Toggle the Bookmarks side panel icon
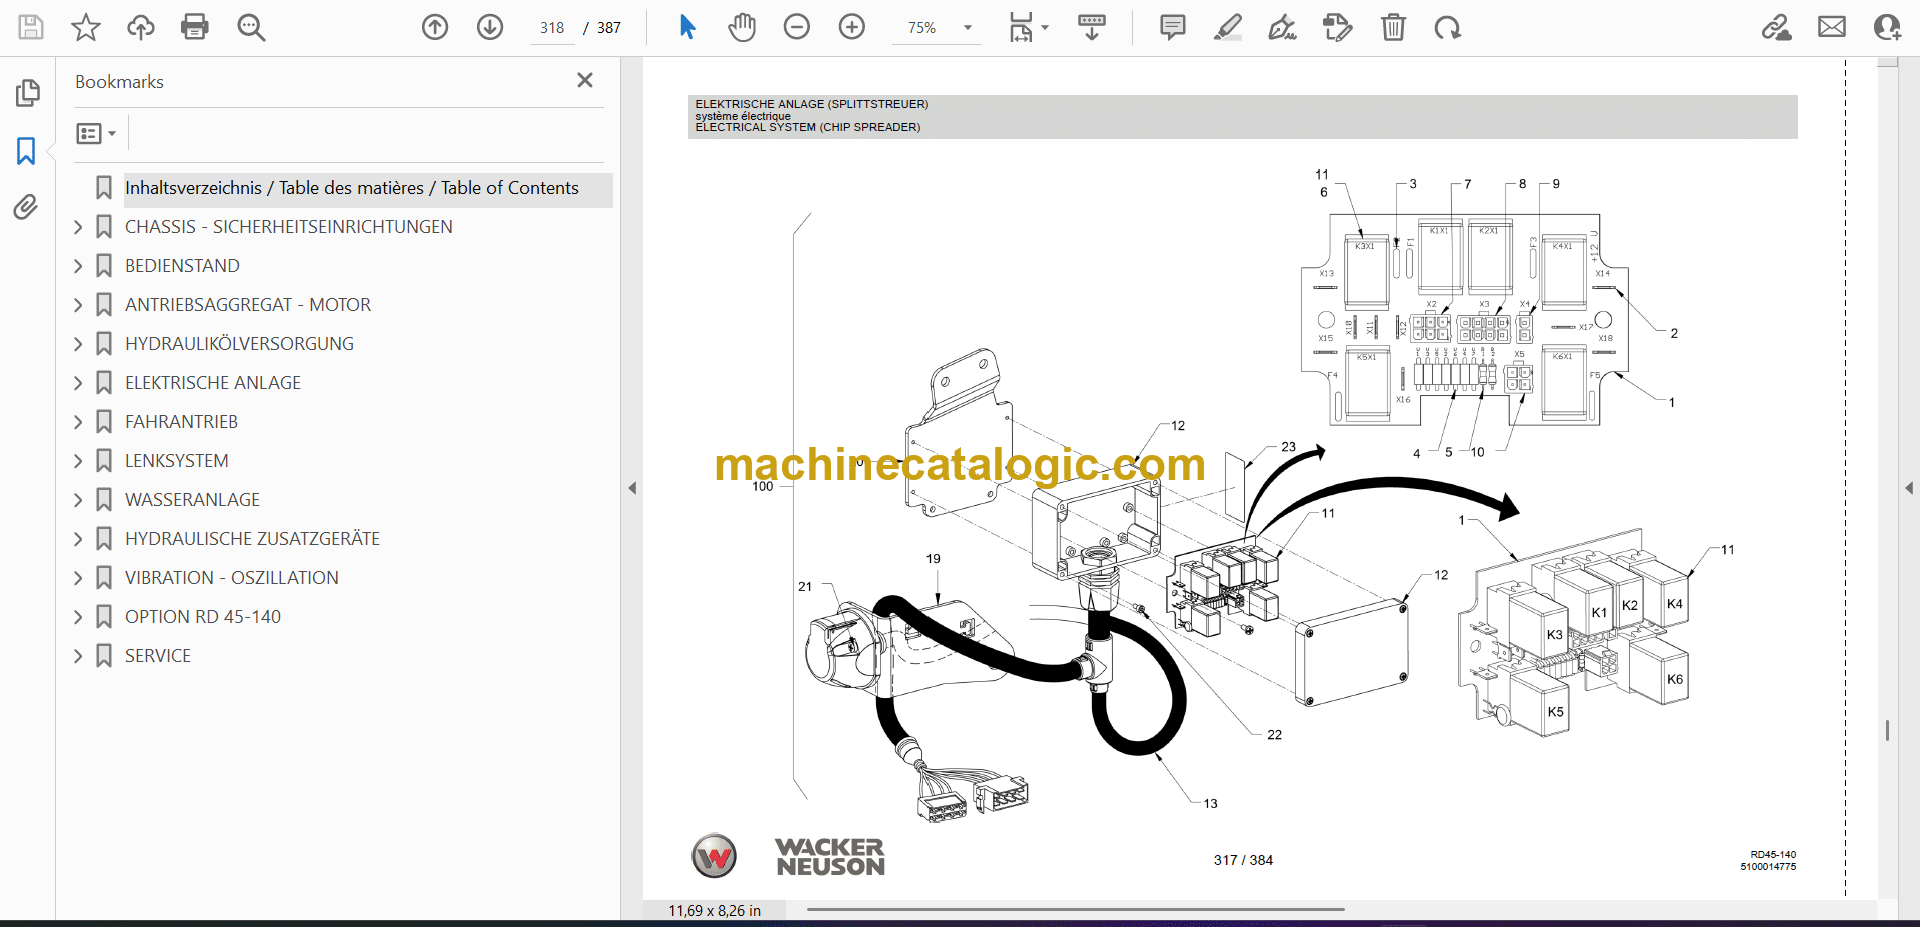 (x=26, y=151)
